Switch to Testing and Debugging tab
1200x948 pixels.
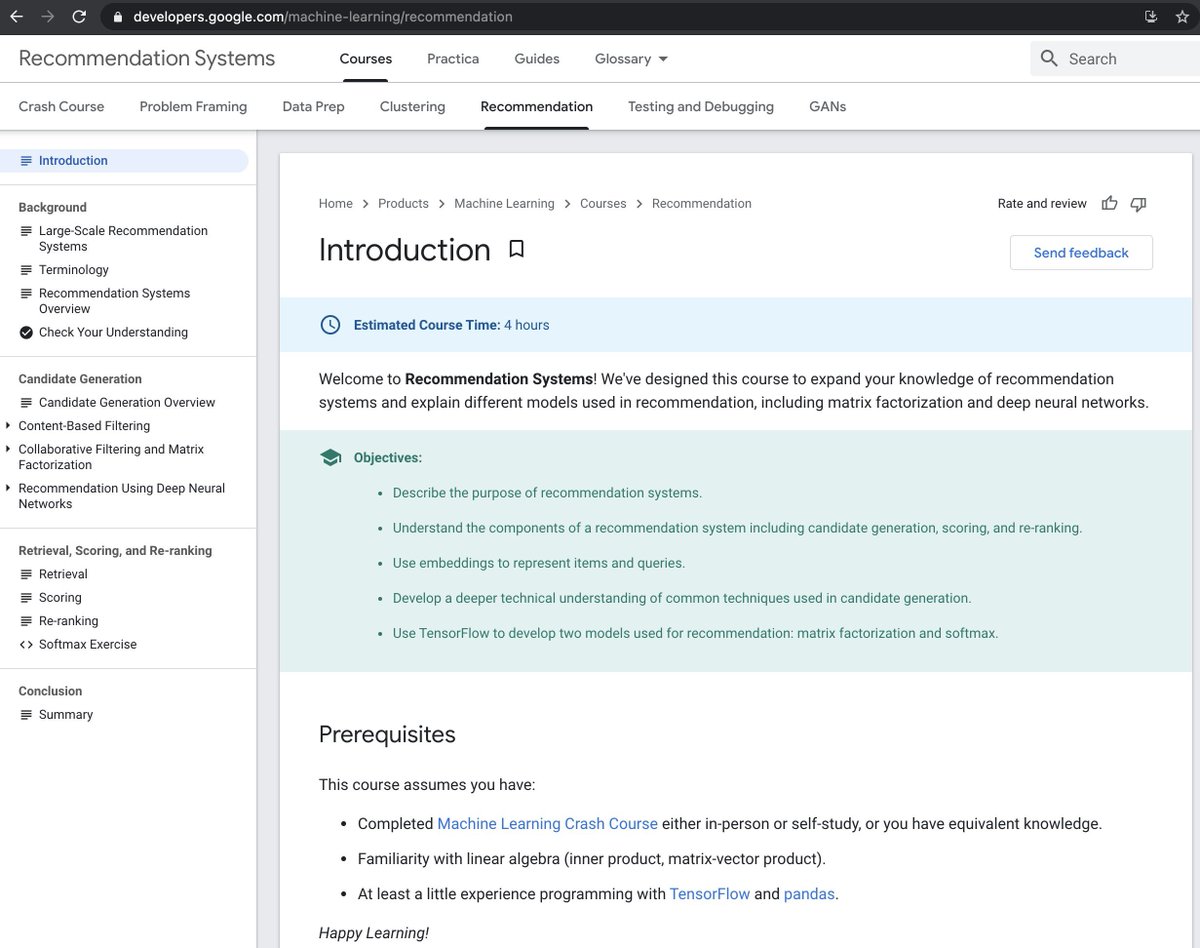(701, 106)
